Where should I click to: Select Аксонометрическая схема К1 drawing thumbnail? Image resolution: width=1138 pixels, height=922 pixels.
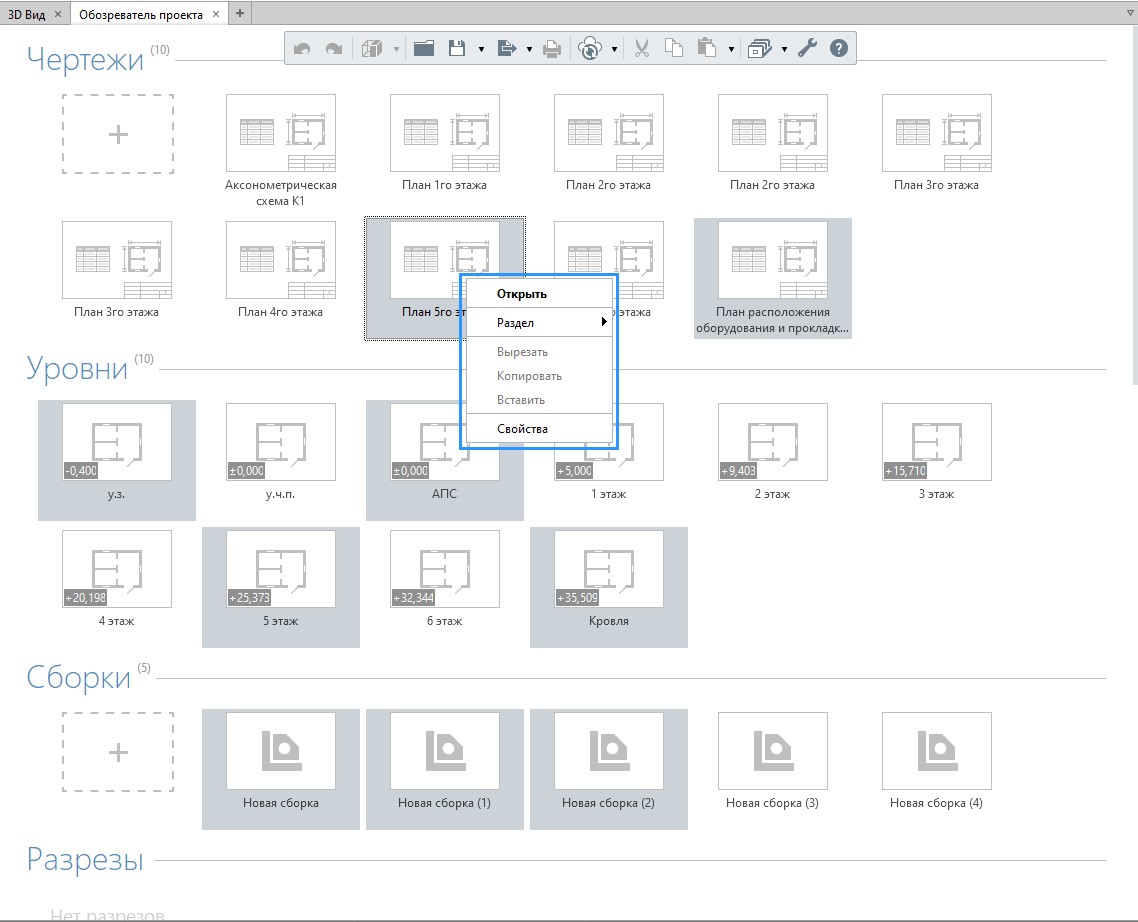[x=281, y=135]
